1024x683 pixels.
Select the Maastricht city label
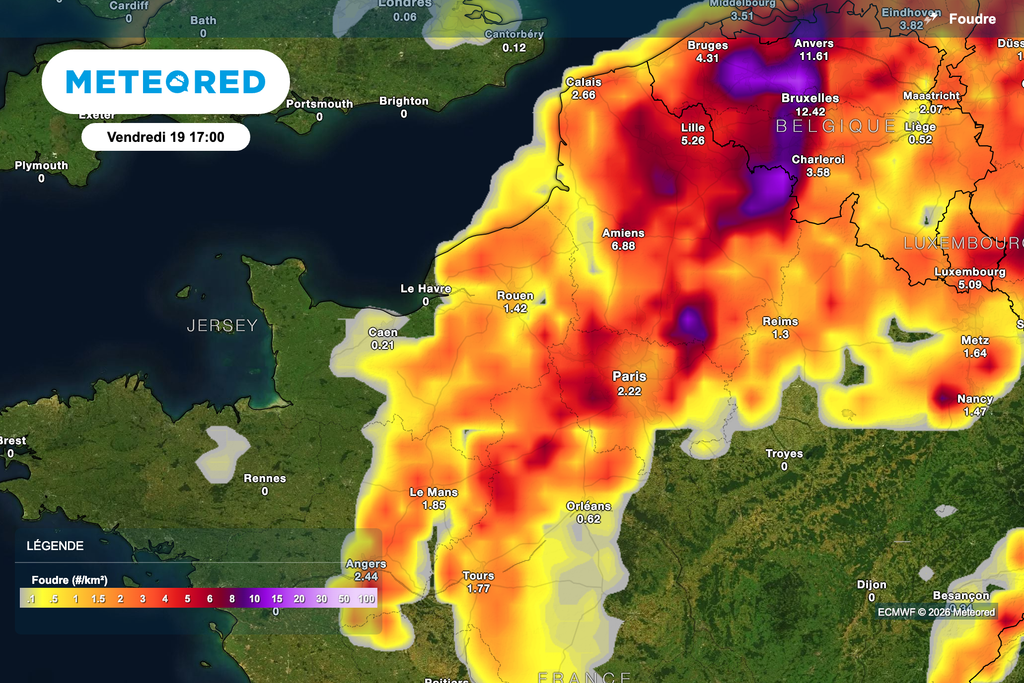tap(931, 96)
